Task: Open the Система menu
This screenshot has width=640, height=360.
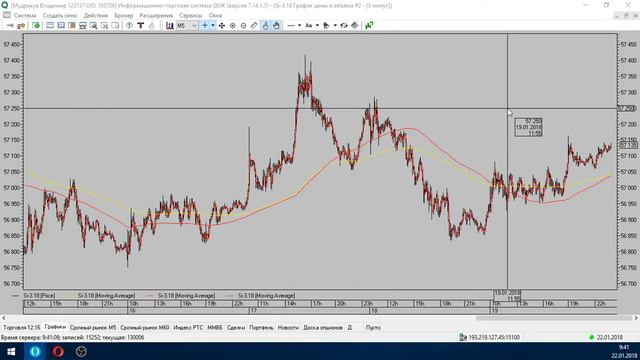Action: coord(25,15)
